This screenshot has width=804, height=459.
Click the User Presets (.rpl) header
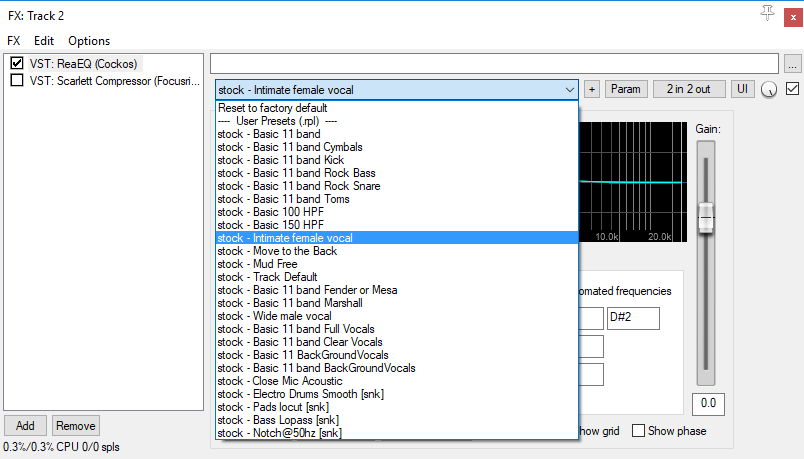pos(397,121)
